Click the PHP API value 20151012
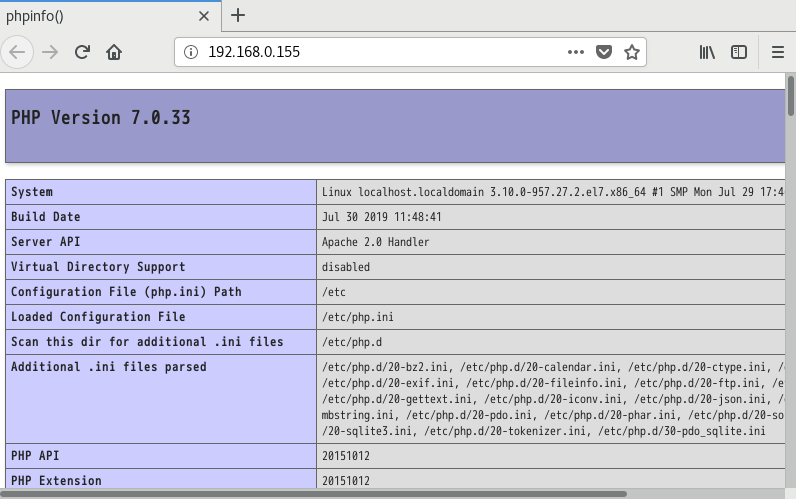Screen dimensions: 796x499 (x=346, y=455)
